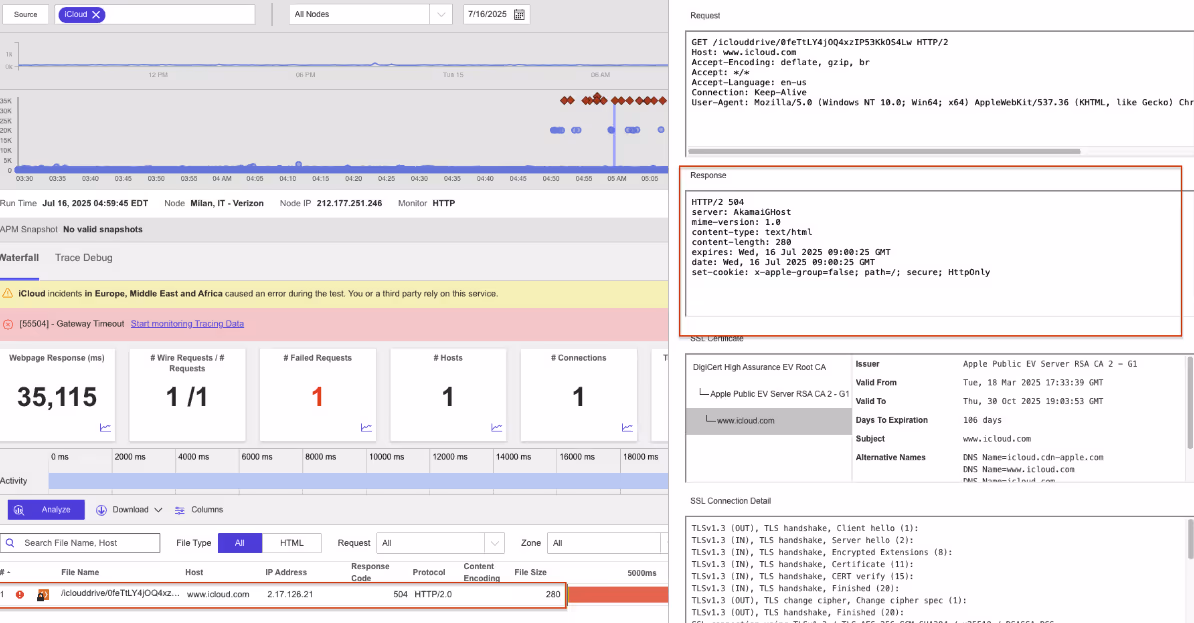Select the All file type filter
Viewport: 1194px width, 623px height.
click(x=240, y=543)
